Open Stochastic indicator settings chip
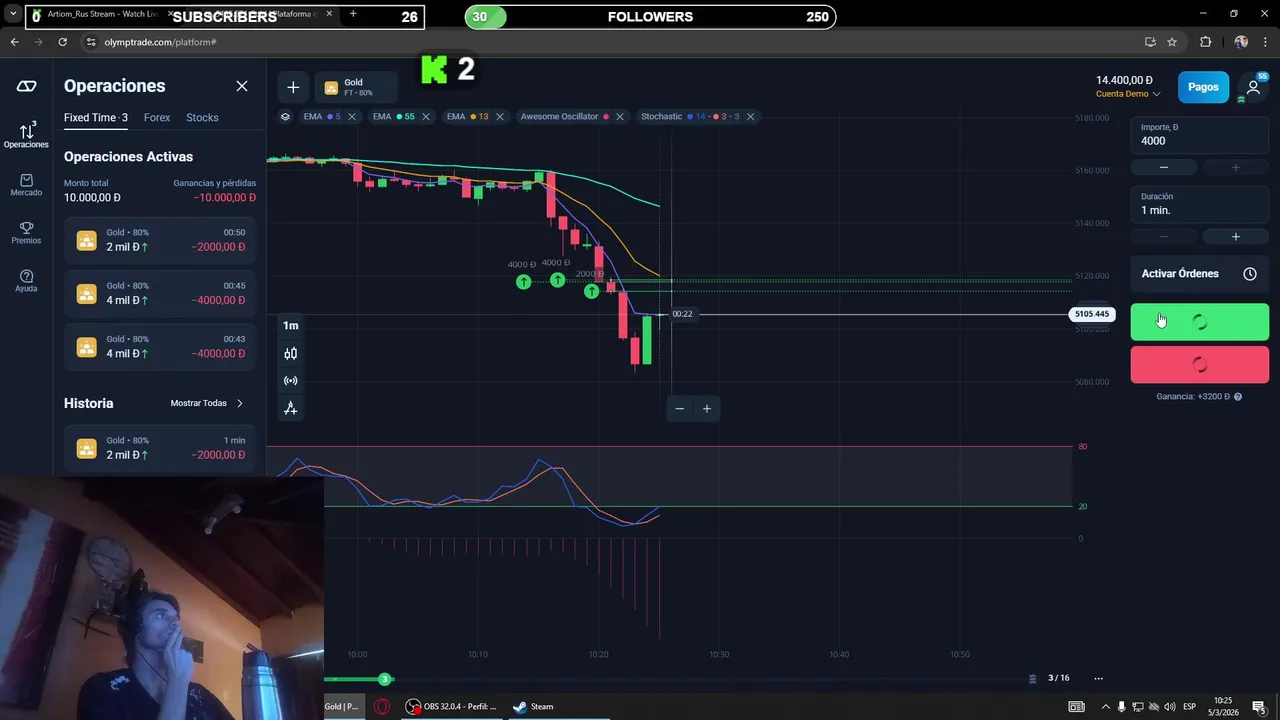The image size is (1280, 720). pos(690,116)
